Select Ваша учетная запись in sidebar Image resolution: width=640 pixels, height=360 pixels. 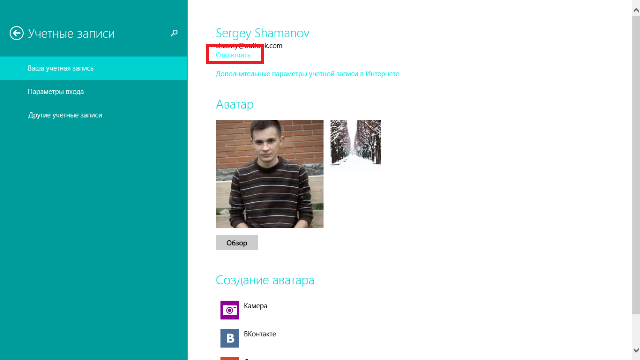click(93, 68)
